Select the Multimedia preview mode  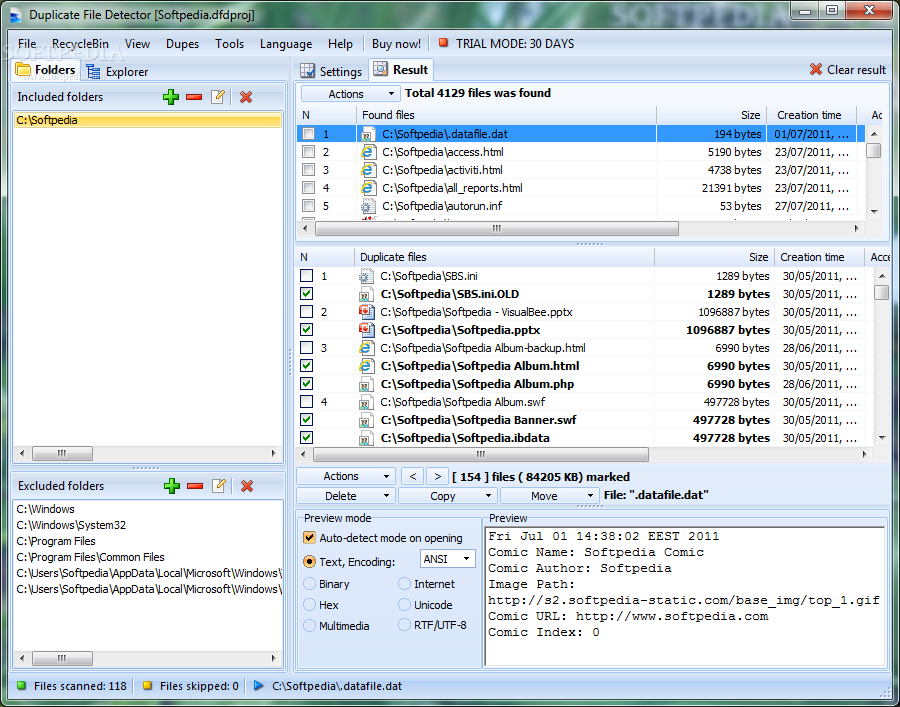tap(309, 626)
